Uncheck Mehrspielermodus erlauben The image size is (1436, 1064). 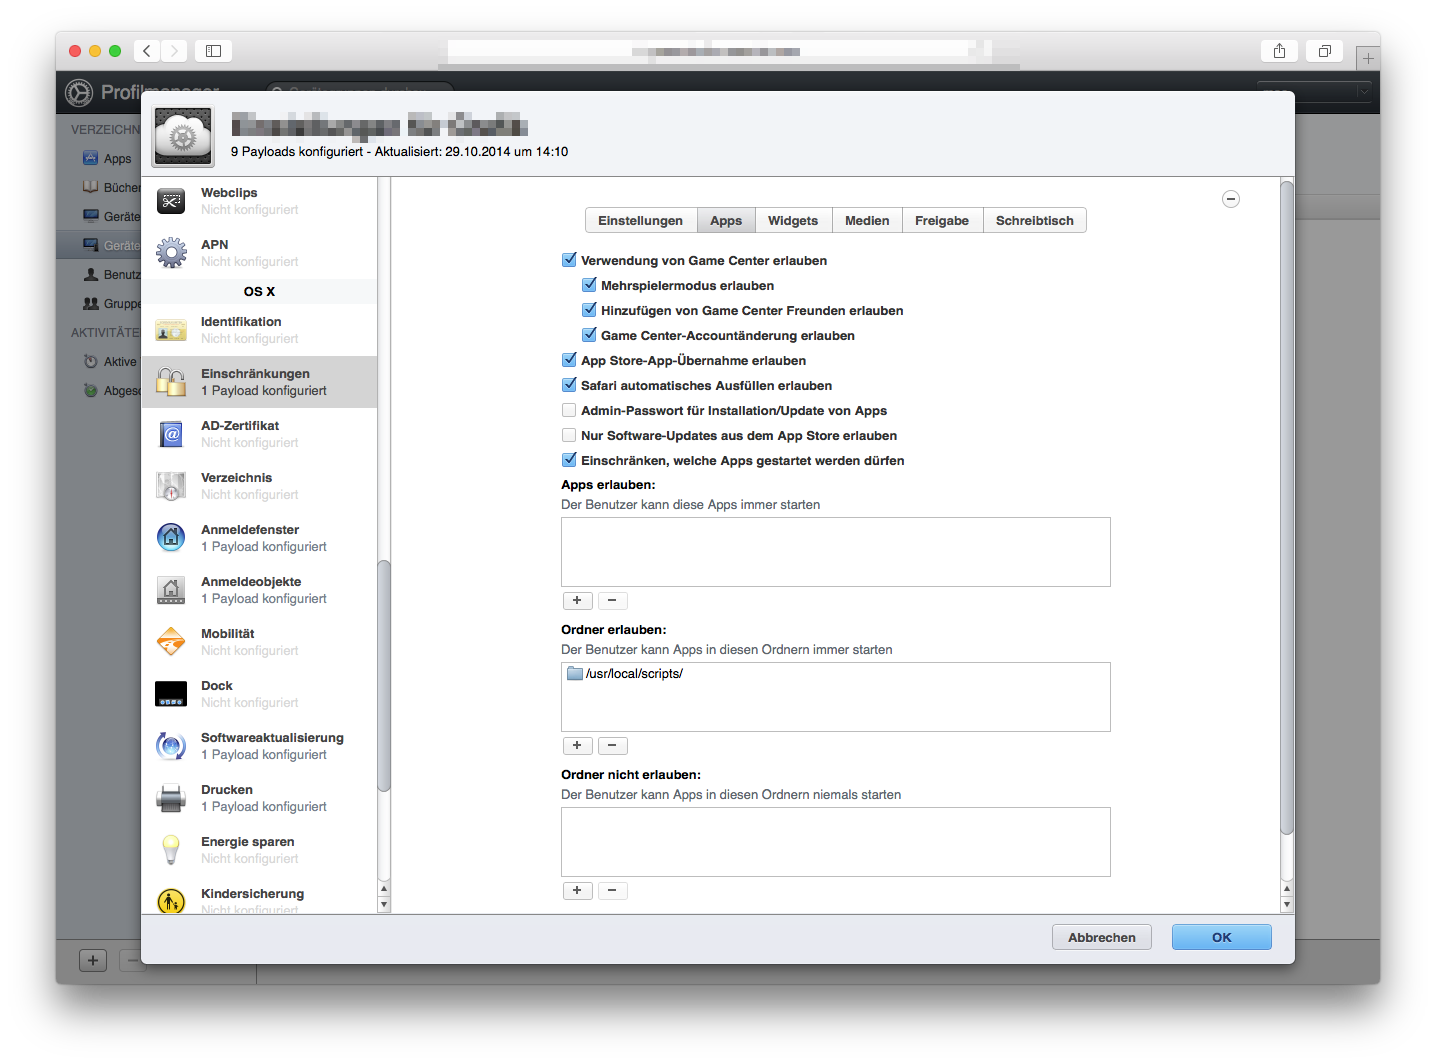pyautogui.click(x=589, y=285)
